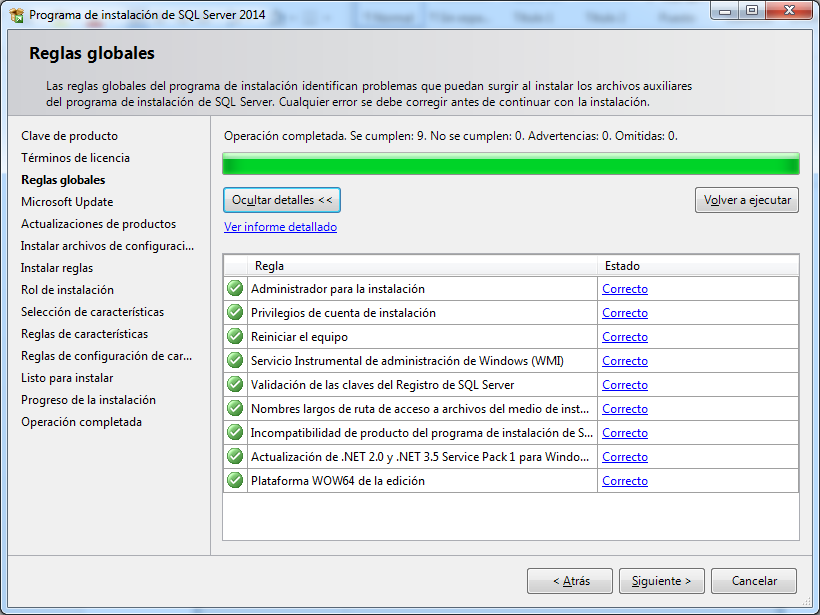This screenshot has height=615, width=820.
Task: Select the Clave de producto step
Action: click(x=70, y=136)
